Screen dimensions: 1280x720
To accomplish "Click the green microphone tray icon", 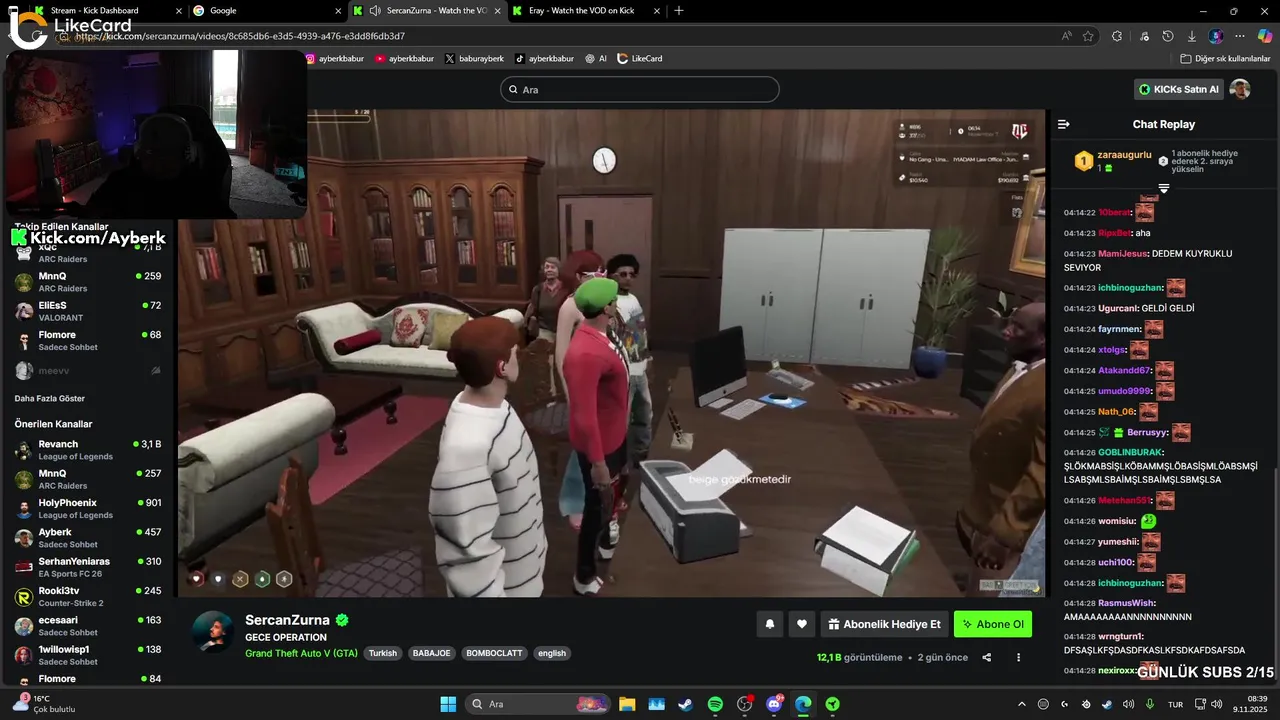I will point(1151,704).
